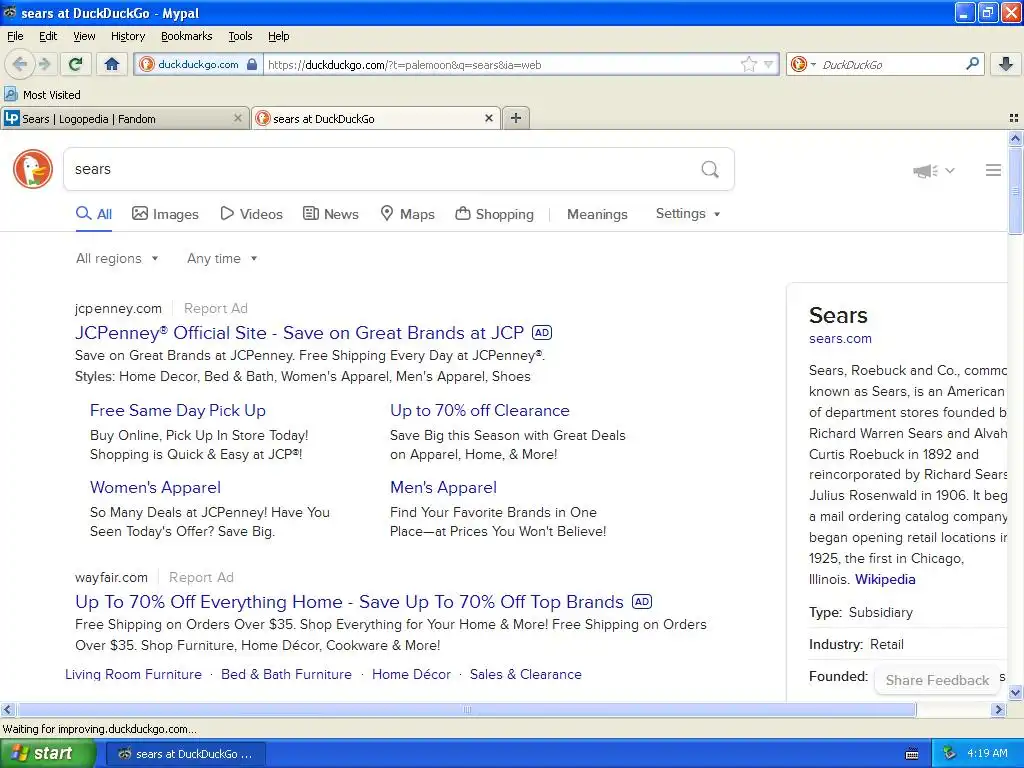This screenshot has width=1024, height=768.
Task: Expand the Any time filter dropdown
Action: 222,259
